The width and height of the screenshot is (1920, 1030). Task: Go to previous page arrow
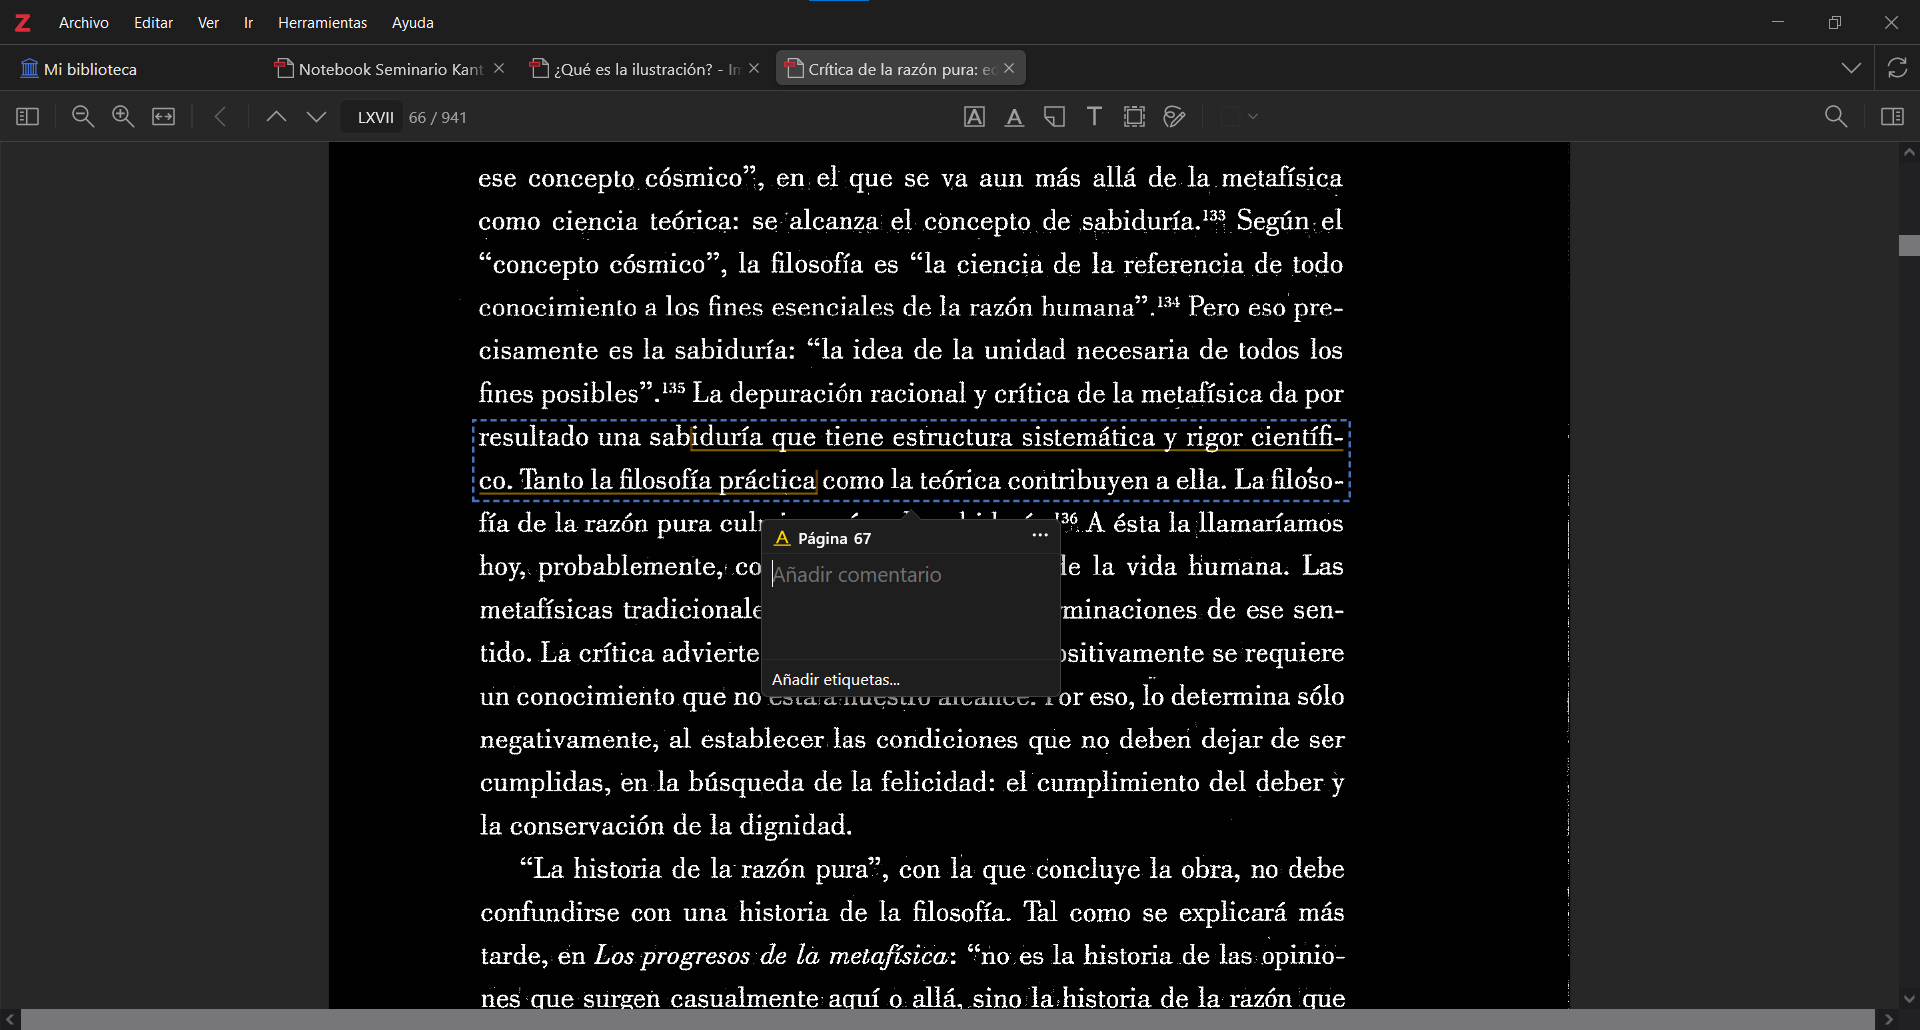point(276,117)
